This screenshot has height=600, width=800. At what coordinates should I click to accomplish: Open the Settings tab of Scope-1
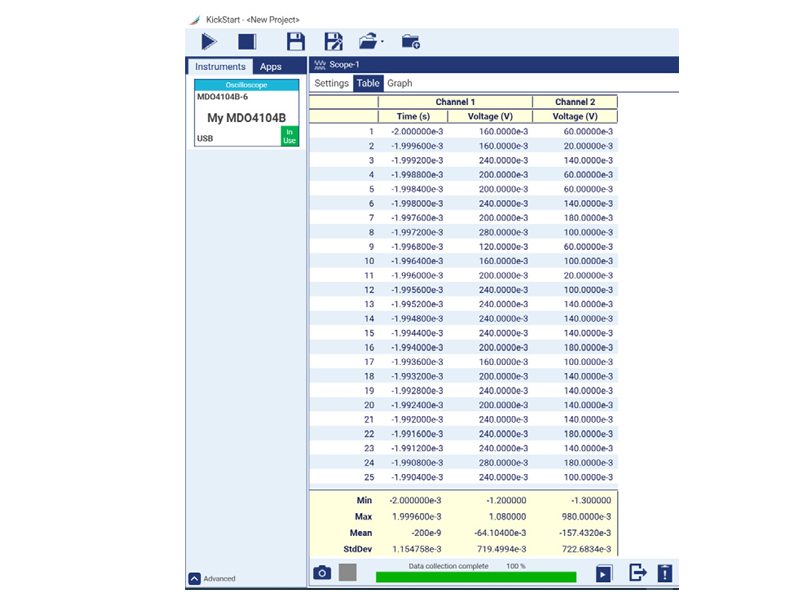pos(331,83)
